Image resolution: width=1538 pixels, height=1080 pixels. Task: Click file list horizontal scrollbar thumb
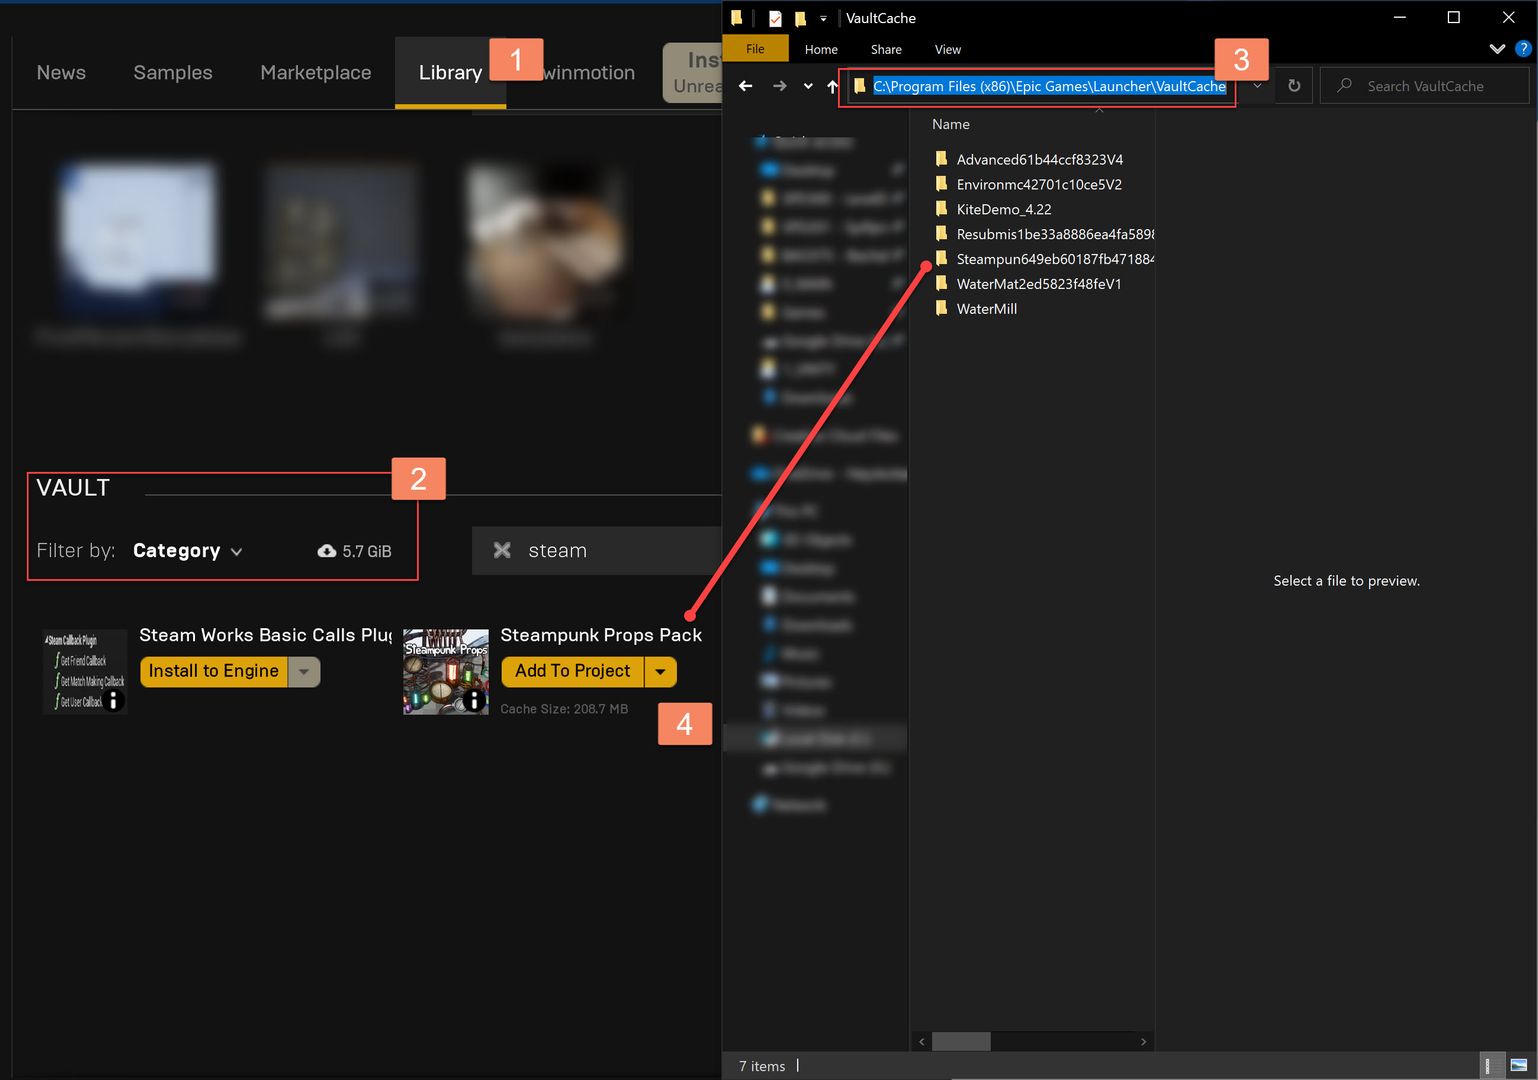961,1041
